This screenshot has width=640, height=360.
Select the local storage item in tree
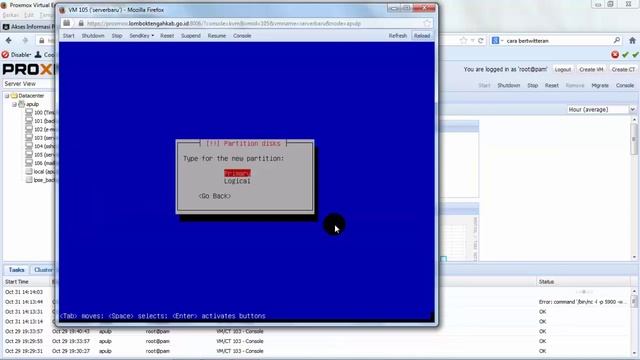click(40, 172)
